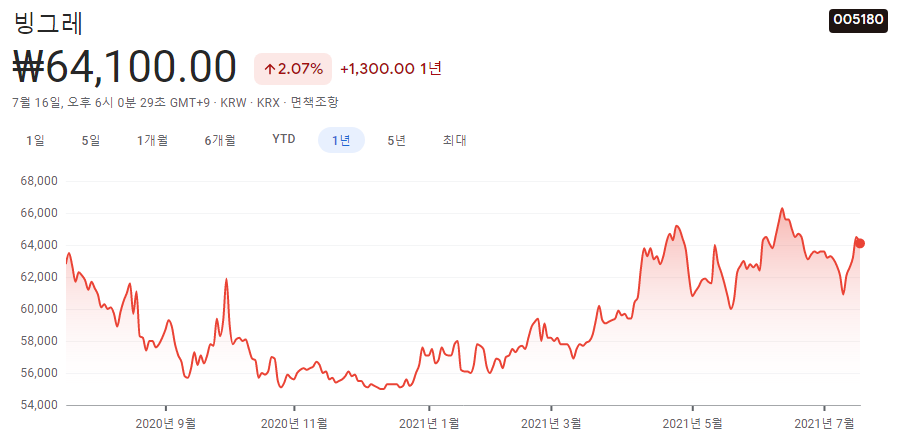Click the 54,000 y-axis label
This screenshot has width=897, height=444.
(x=39, y=405)
